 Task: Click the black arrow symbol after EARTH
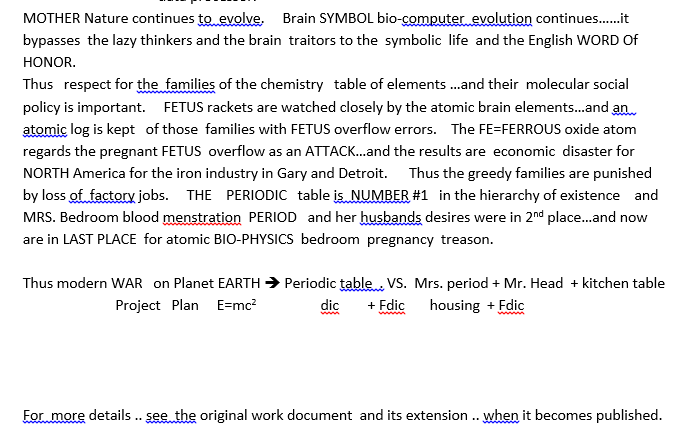272,283
